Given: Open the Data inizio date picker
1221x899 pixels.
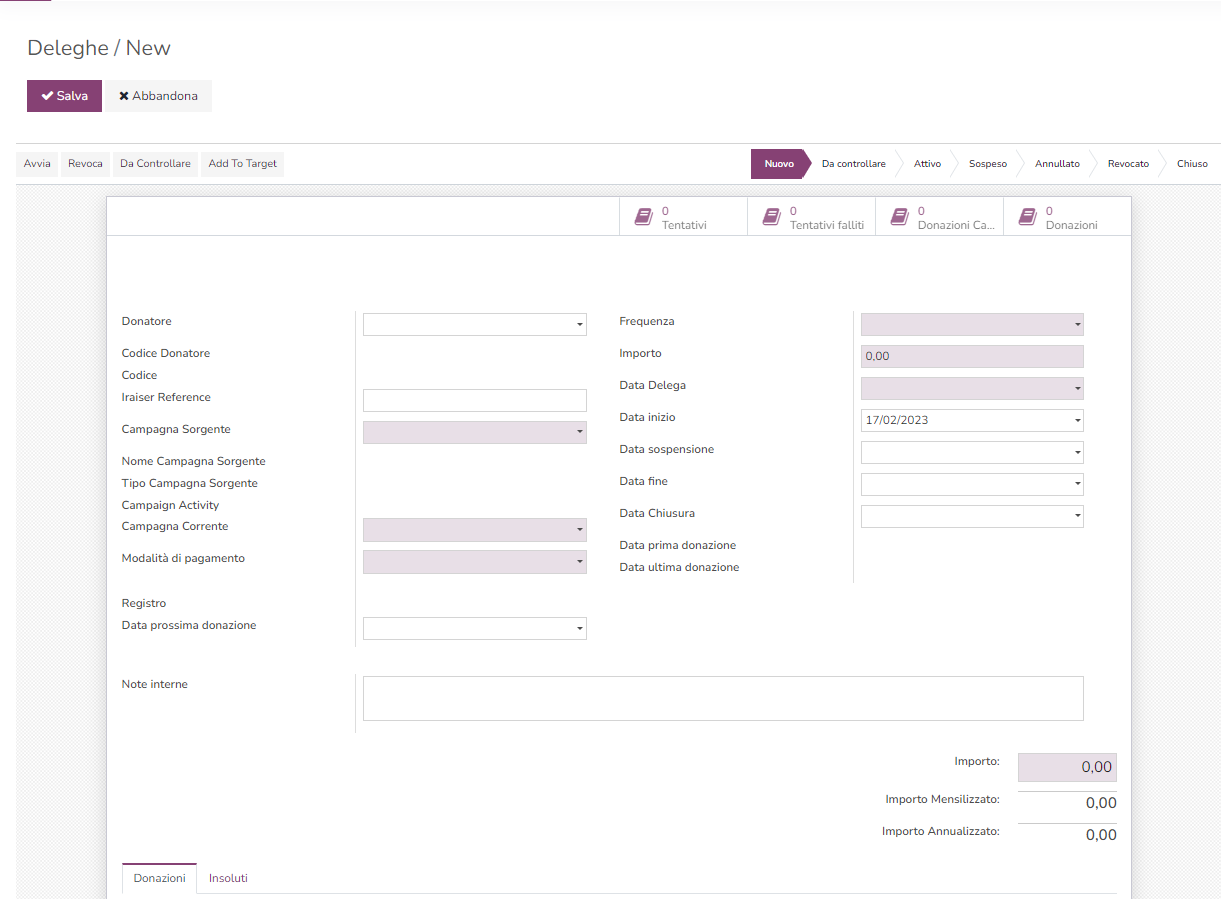Looking at the screenshot, I should 971,420.
